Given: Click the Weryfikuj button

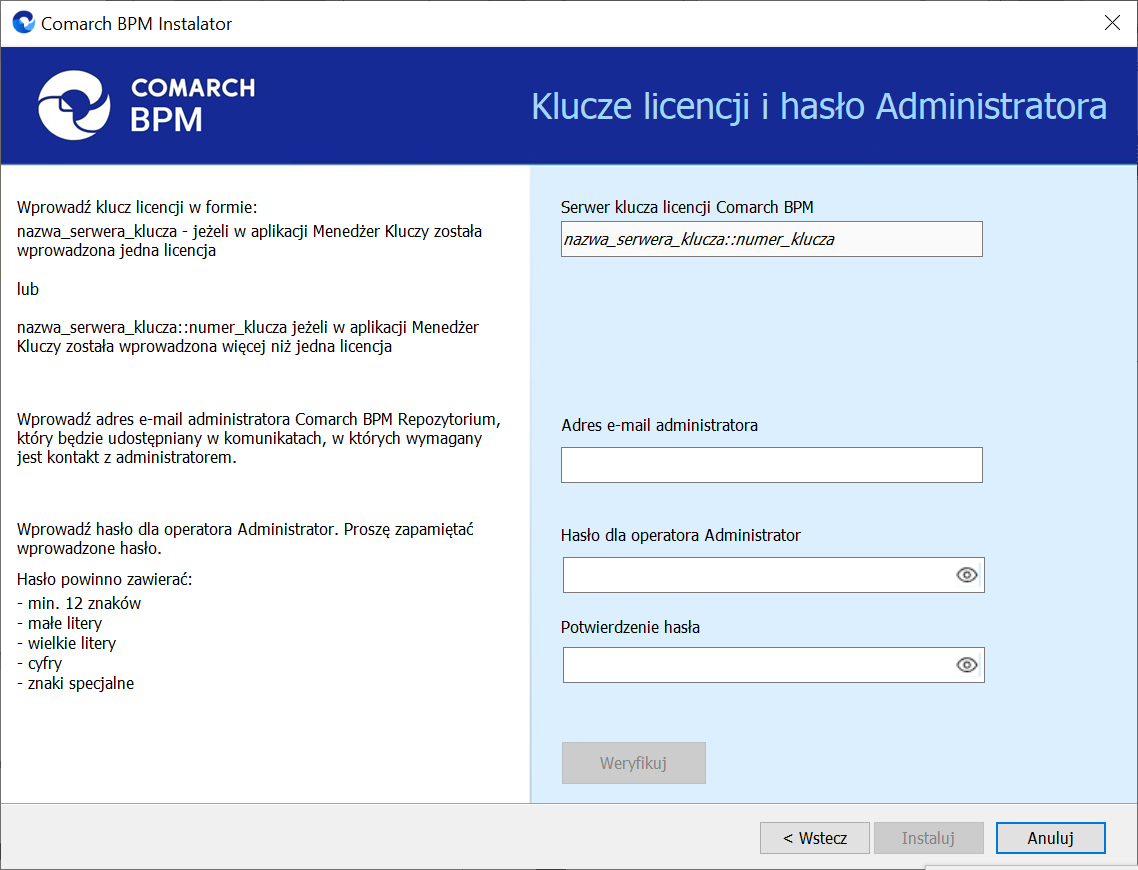Looking at the screenshot, I should click(x=634, y=763).
